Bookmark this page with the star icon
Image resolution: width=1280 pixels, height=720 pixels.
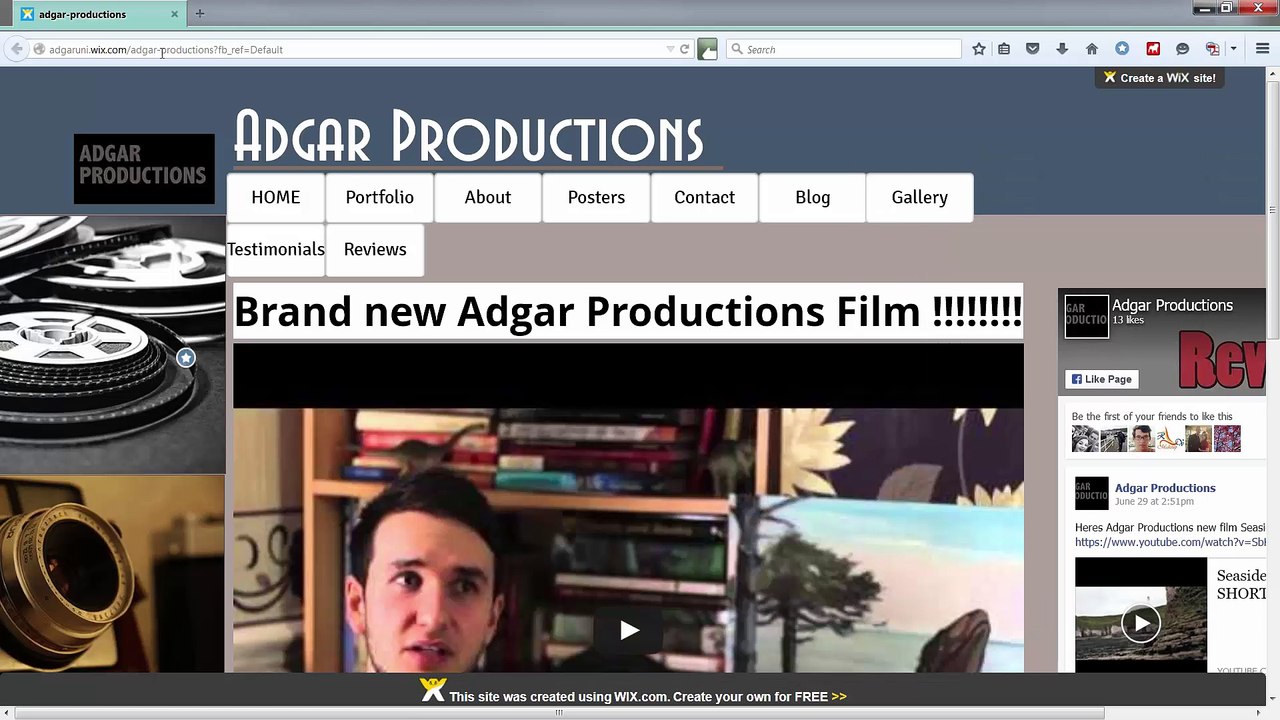tap(979, 49)
